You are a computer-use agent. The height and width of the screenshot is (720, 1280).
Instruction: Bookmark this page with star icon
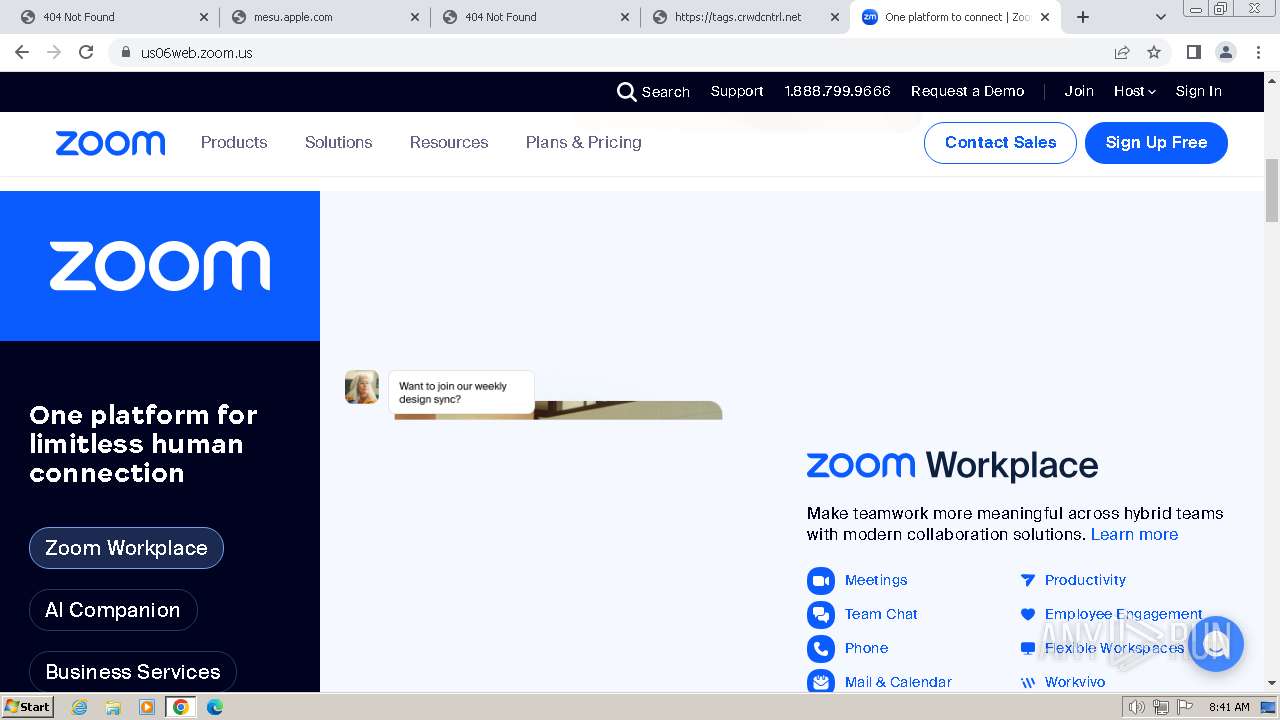[x=1154, y=52]
